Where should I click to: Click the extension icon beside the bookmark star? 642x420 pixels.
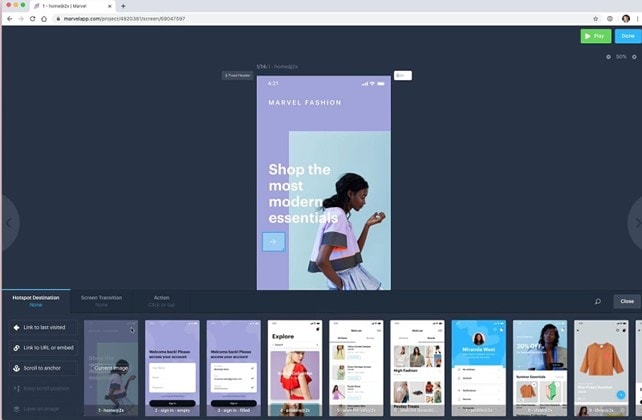coord(610,19)
